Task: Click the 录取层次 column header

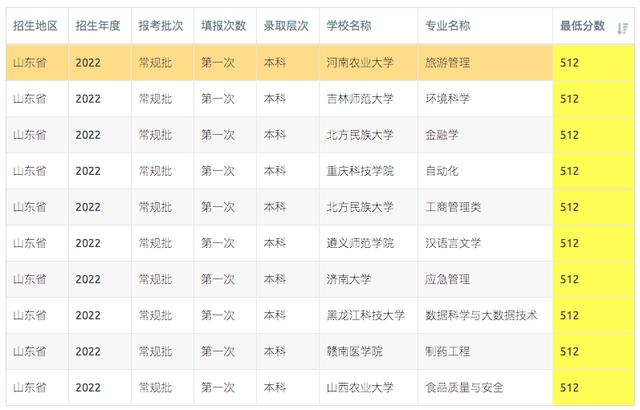Action: pyautogui.click(x=286, y=26)
